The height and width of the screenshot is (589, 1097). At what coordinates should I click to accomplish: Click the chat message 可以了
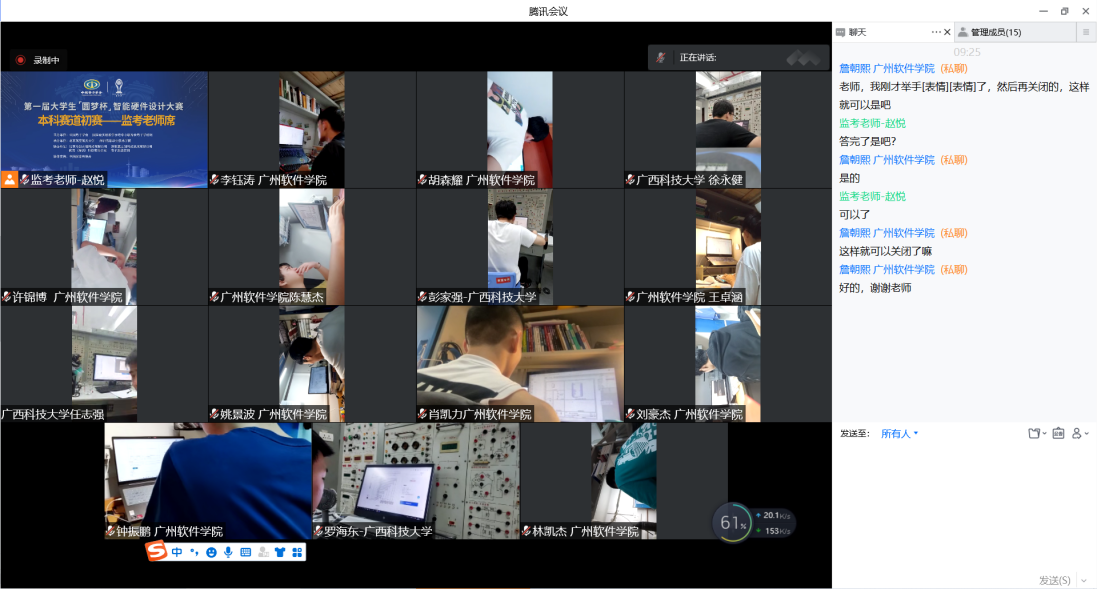(854, 215)
